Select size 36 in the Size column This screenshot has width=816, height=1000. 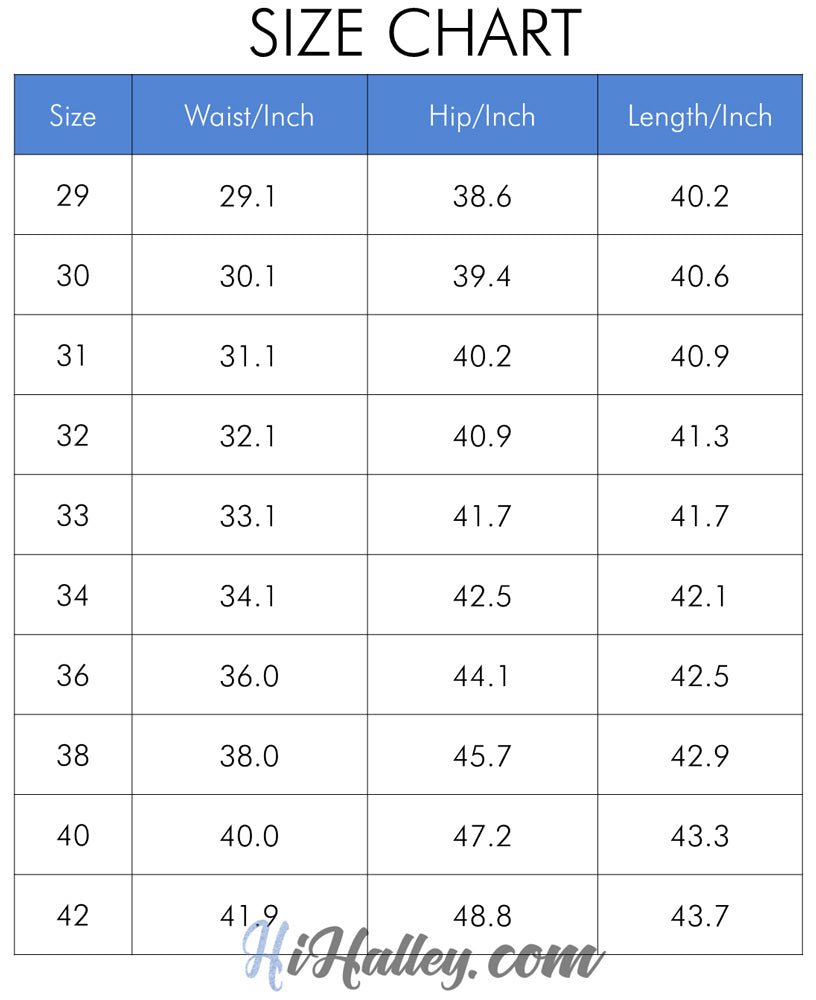73,675
